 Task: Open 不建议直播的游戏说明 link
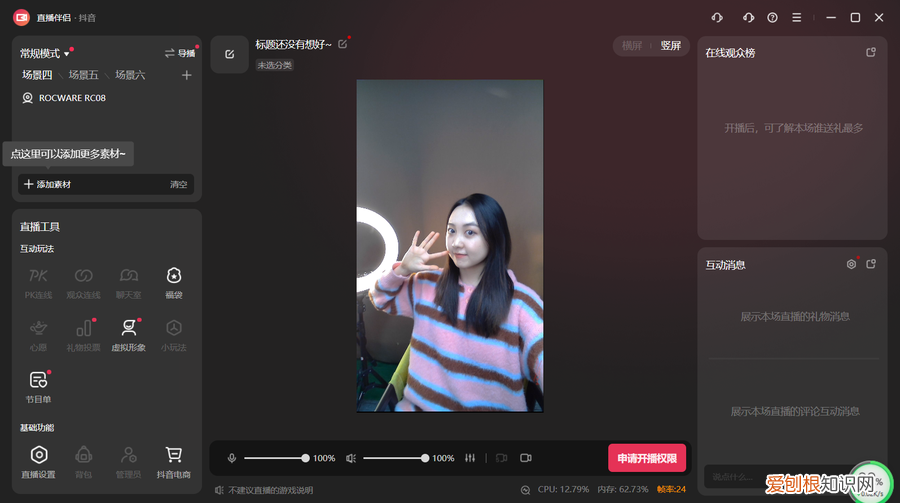264,490
